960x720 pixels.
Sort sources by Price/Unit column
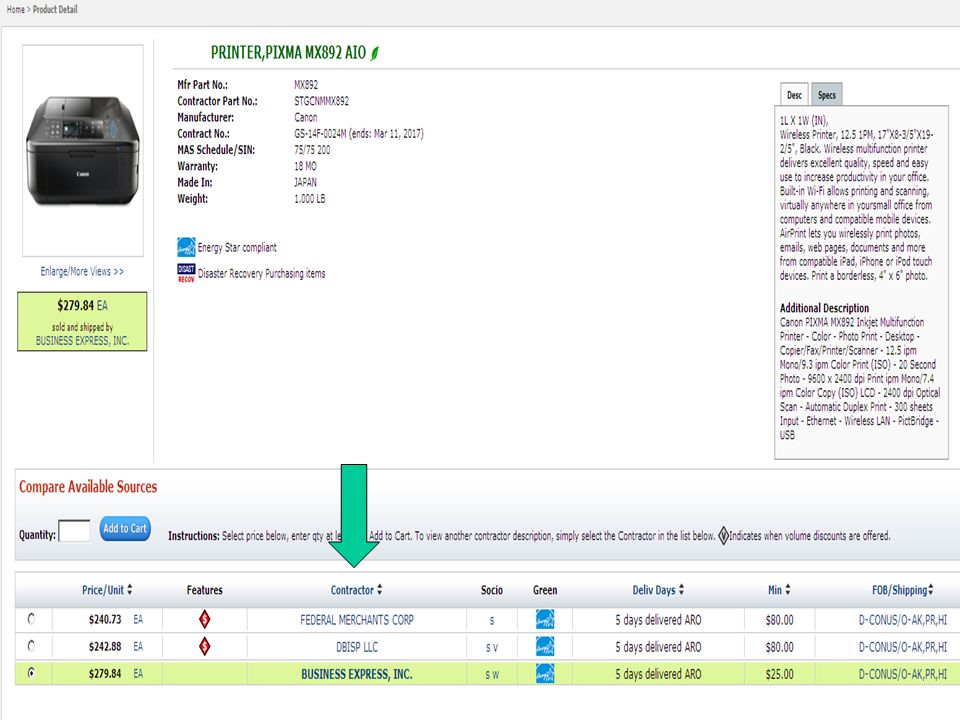click(x=107, y=590)
